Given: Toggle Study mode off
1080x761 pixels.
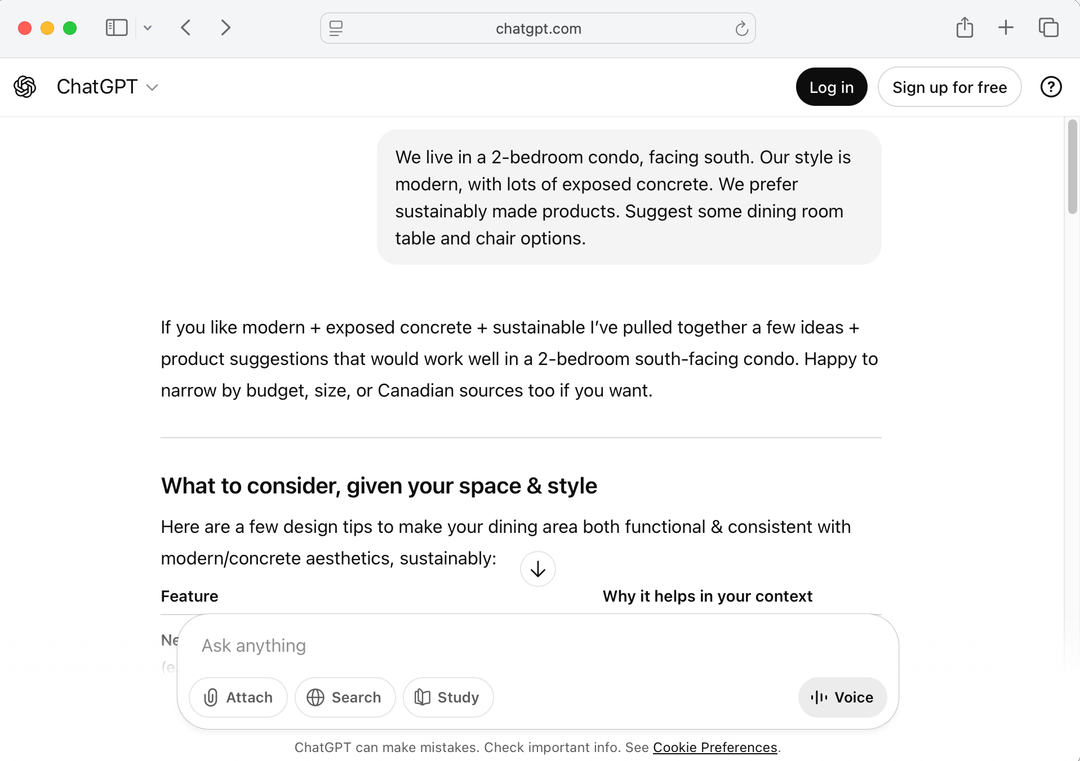Looking at the screenshot, I should click(x=448, y=697).
